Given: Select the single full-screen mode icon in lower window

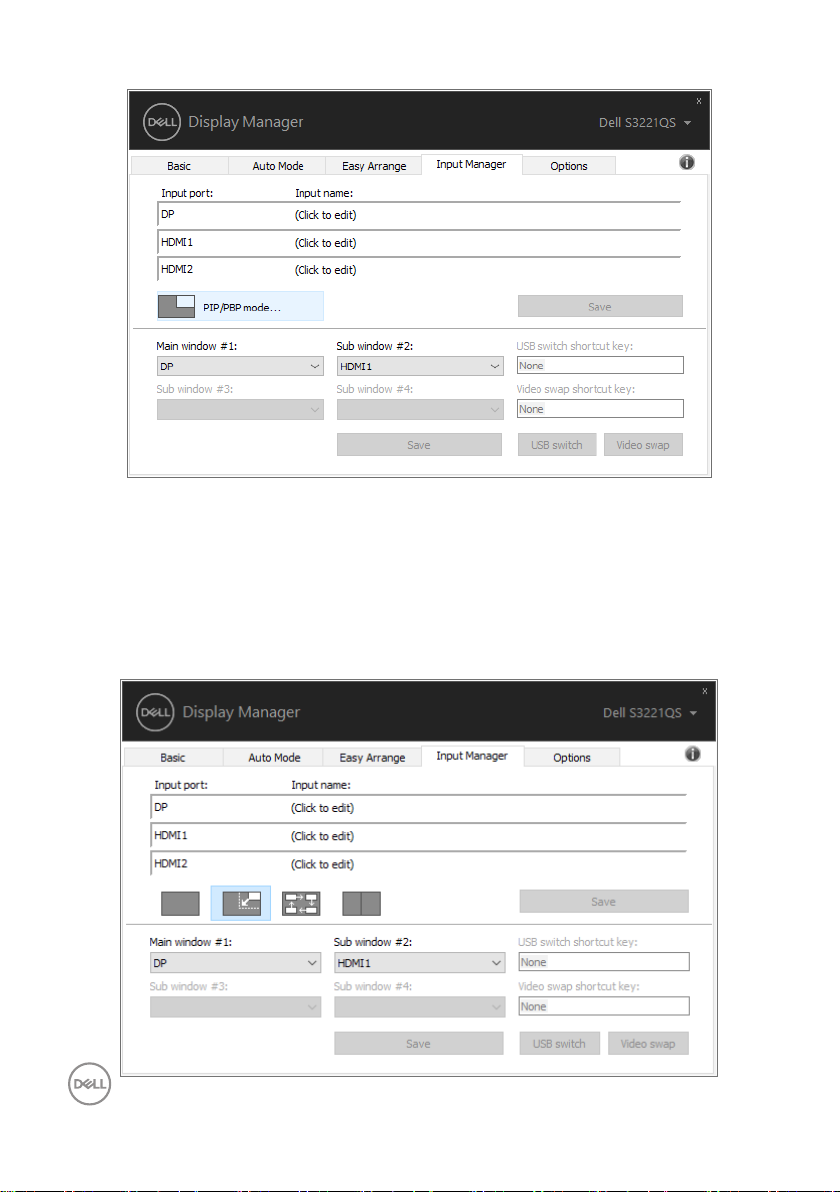Looking at the screenshot, I should 180,903.
